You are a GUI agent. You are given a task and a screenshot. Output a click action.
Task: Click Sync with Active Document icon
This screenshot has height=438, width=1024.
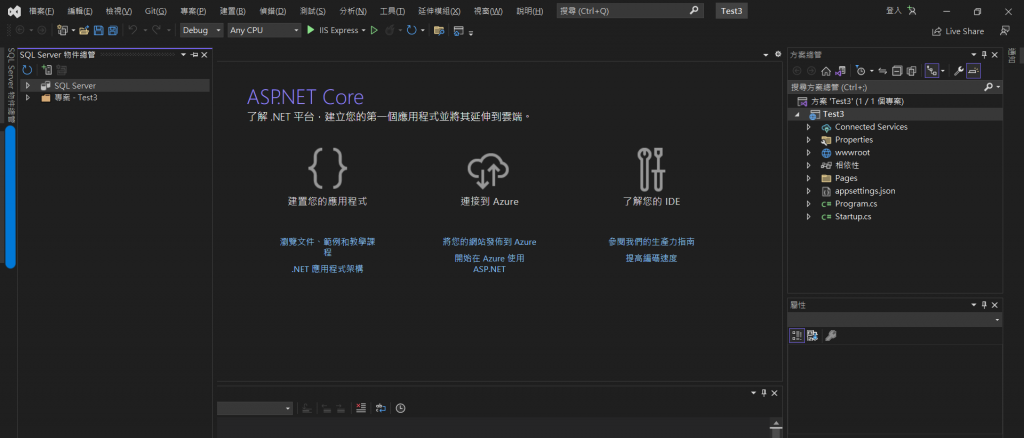[882, 70]
